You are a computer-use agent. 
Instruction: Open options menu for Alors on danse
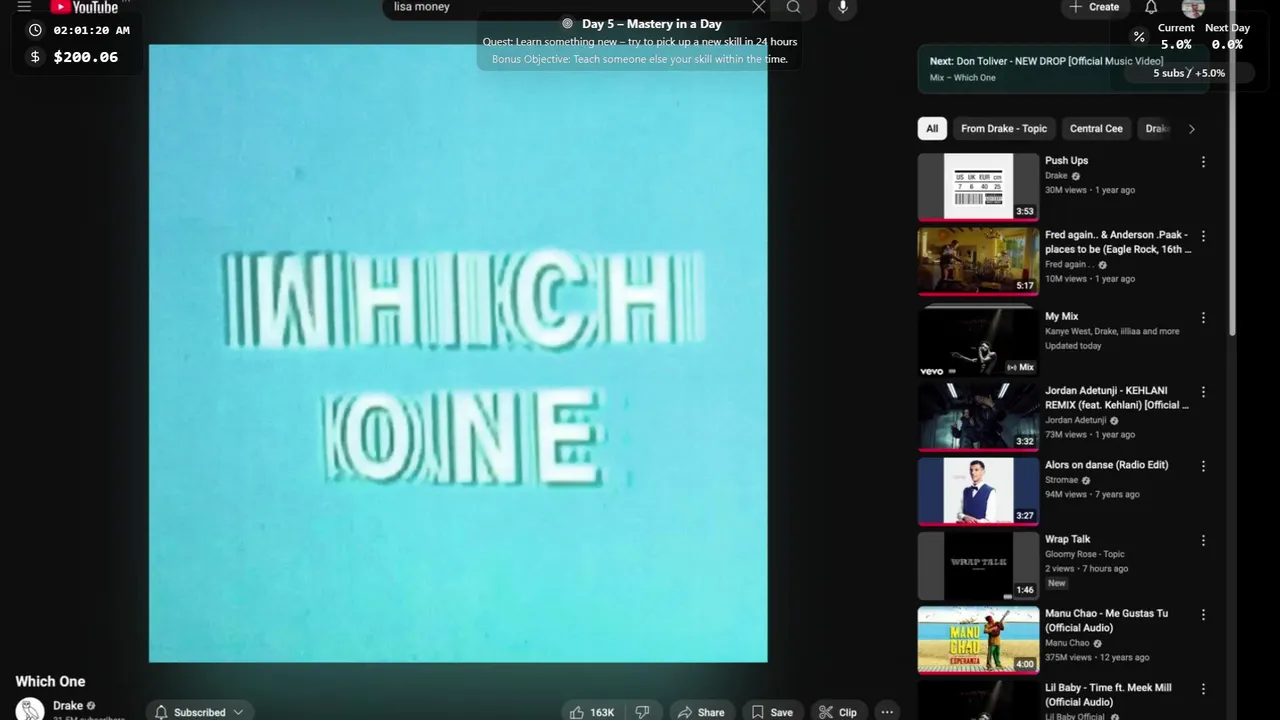click(x=1203, y=466)
